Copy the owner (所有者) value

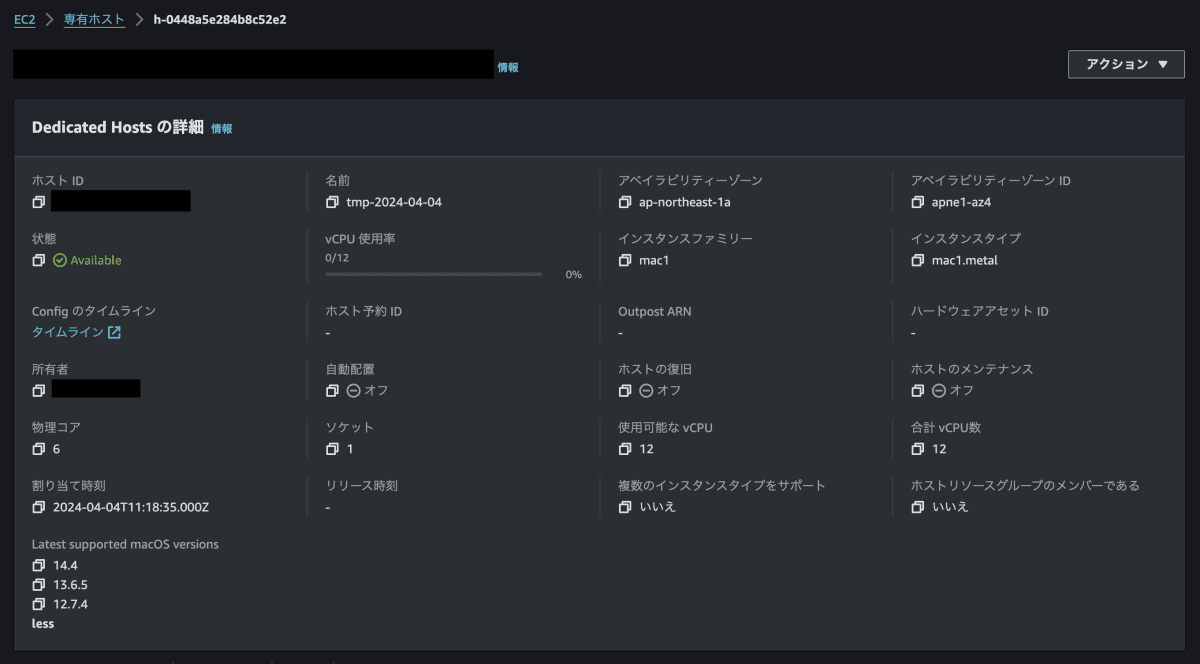pyautogui.click(x=39, y=390)
